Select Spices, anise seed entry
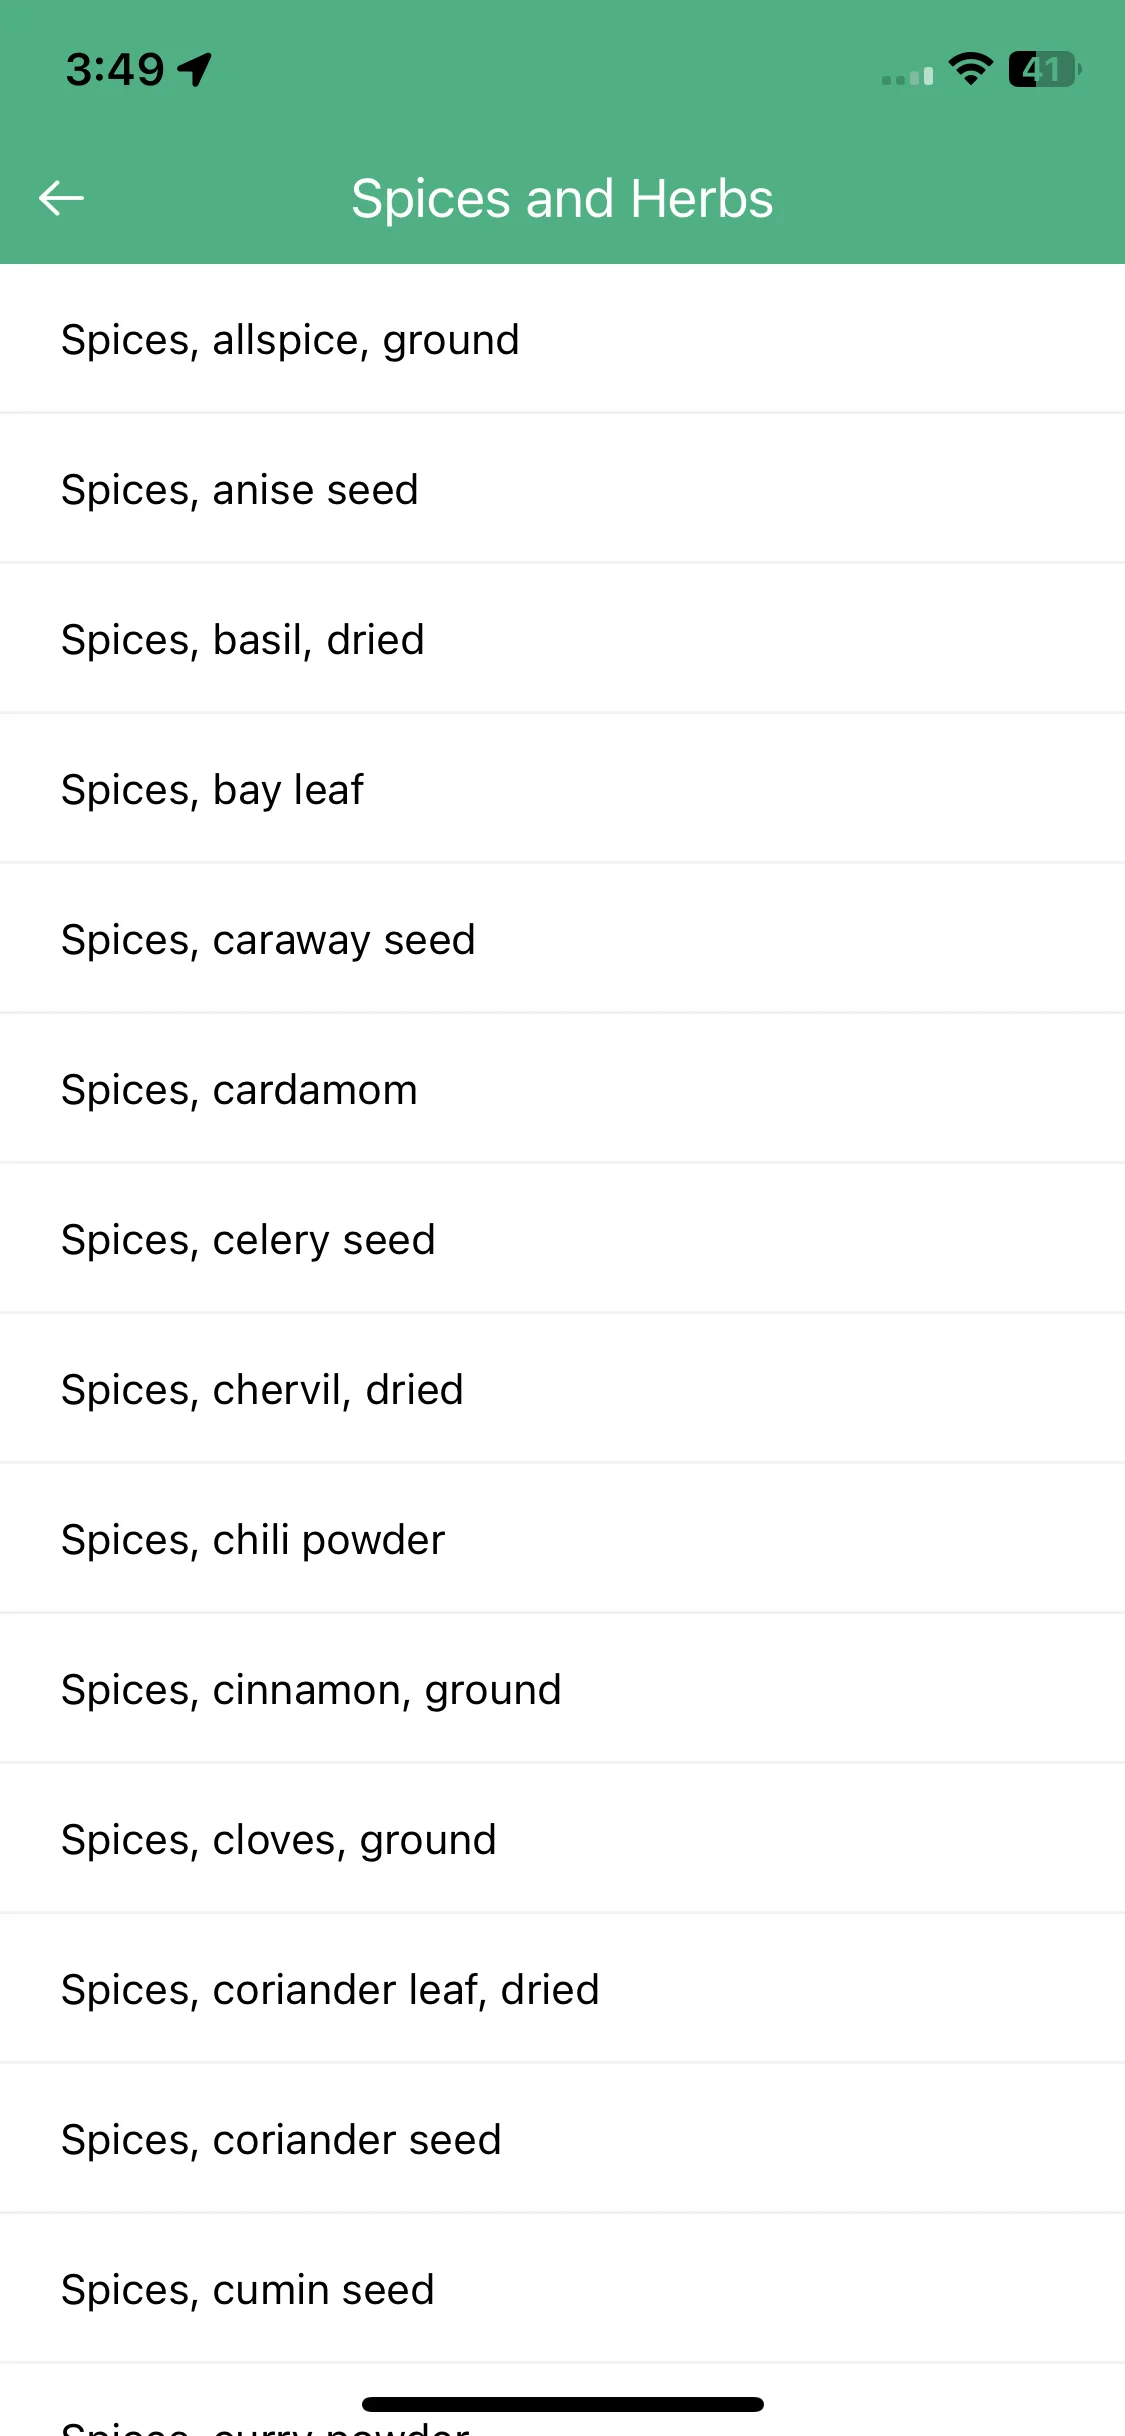 (562, 490)
